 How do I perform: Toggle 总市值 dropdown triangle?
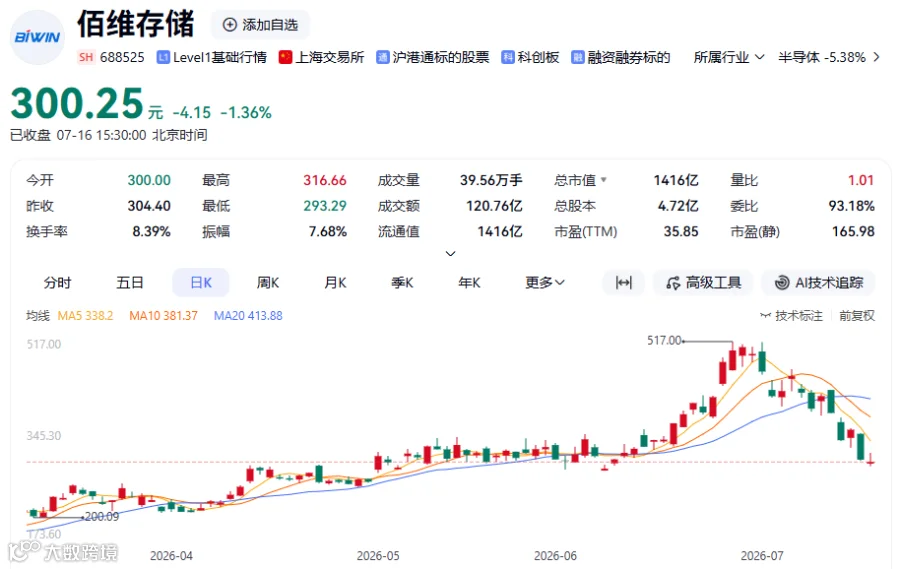click(603, 180)
